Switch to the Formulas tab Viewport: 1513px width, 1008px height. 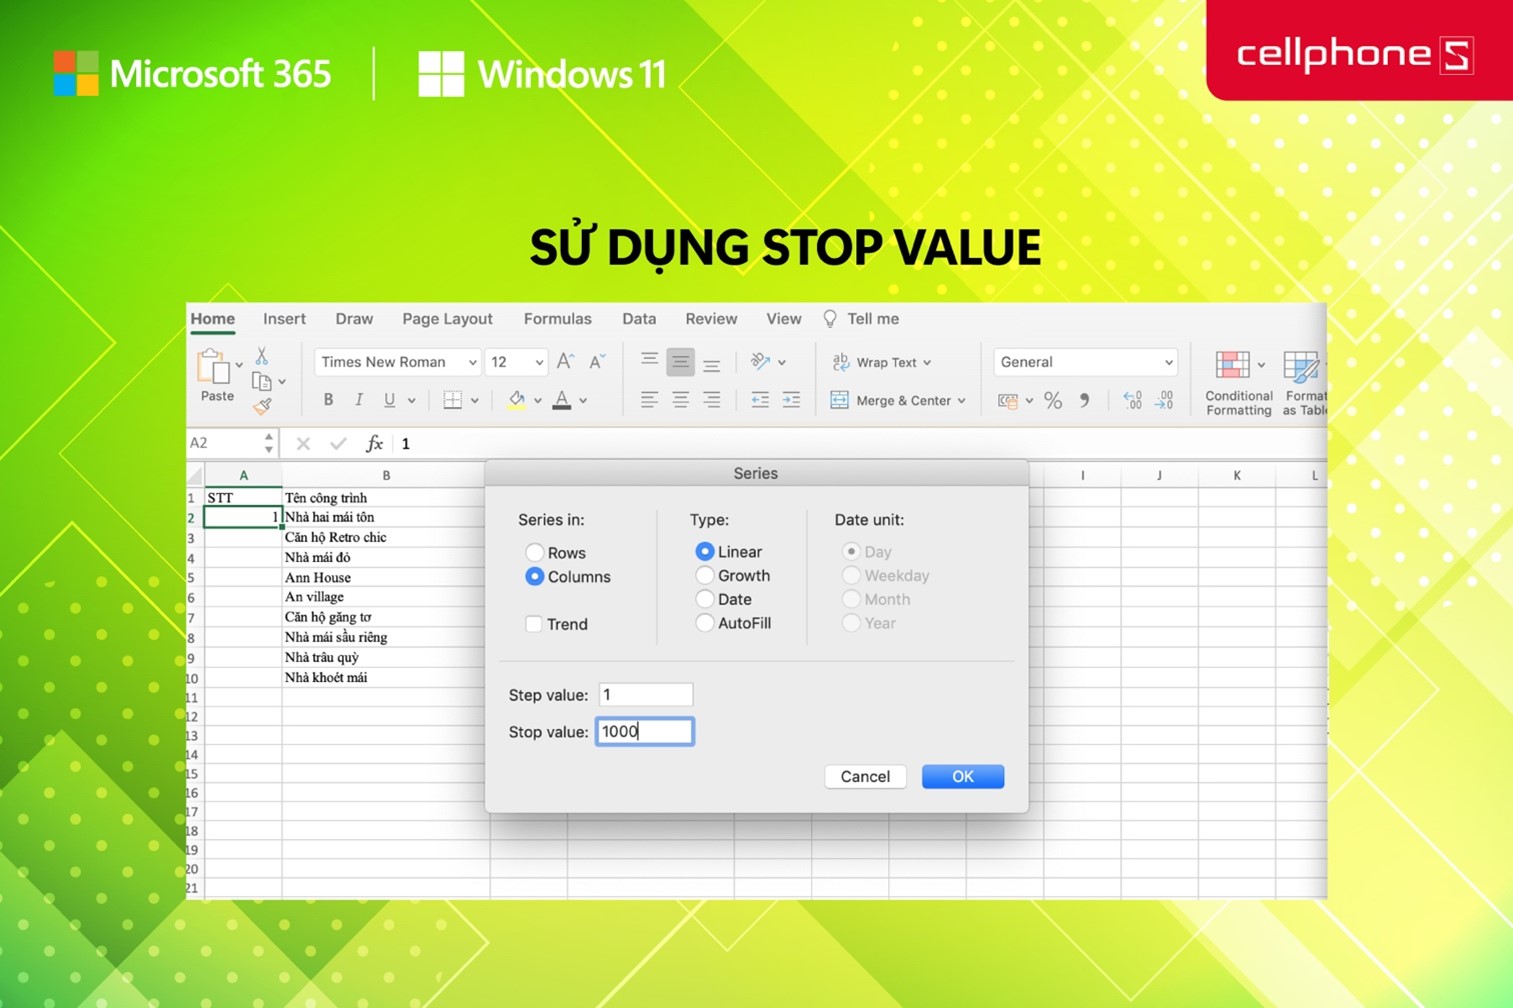pyautogui.click(x=557, y=319)
